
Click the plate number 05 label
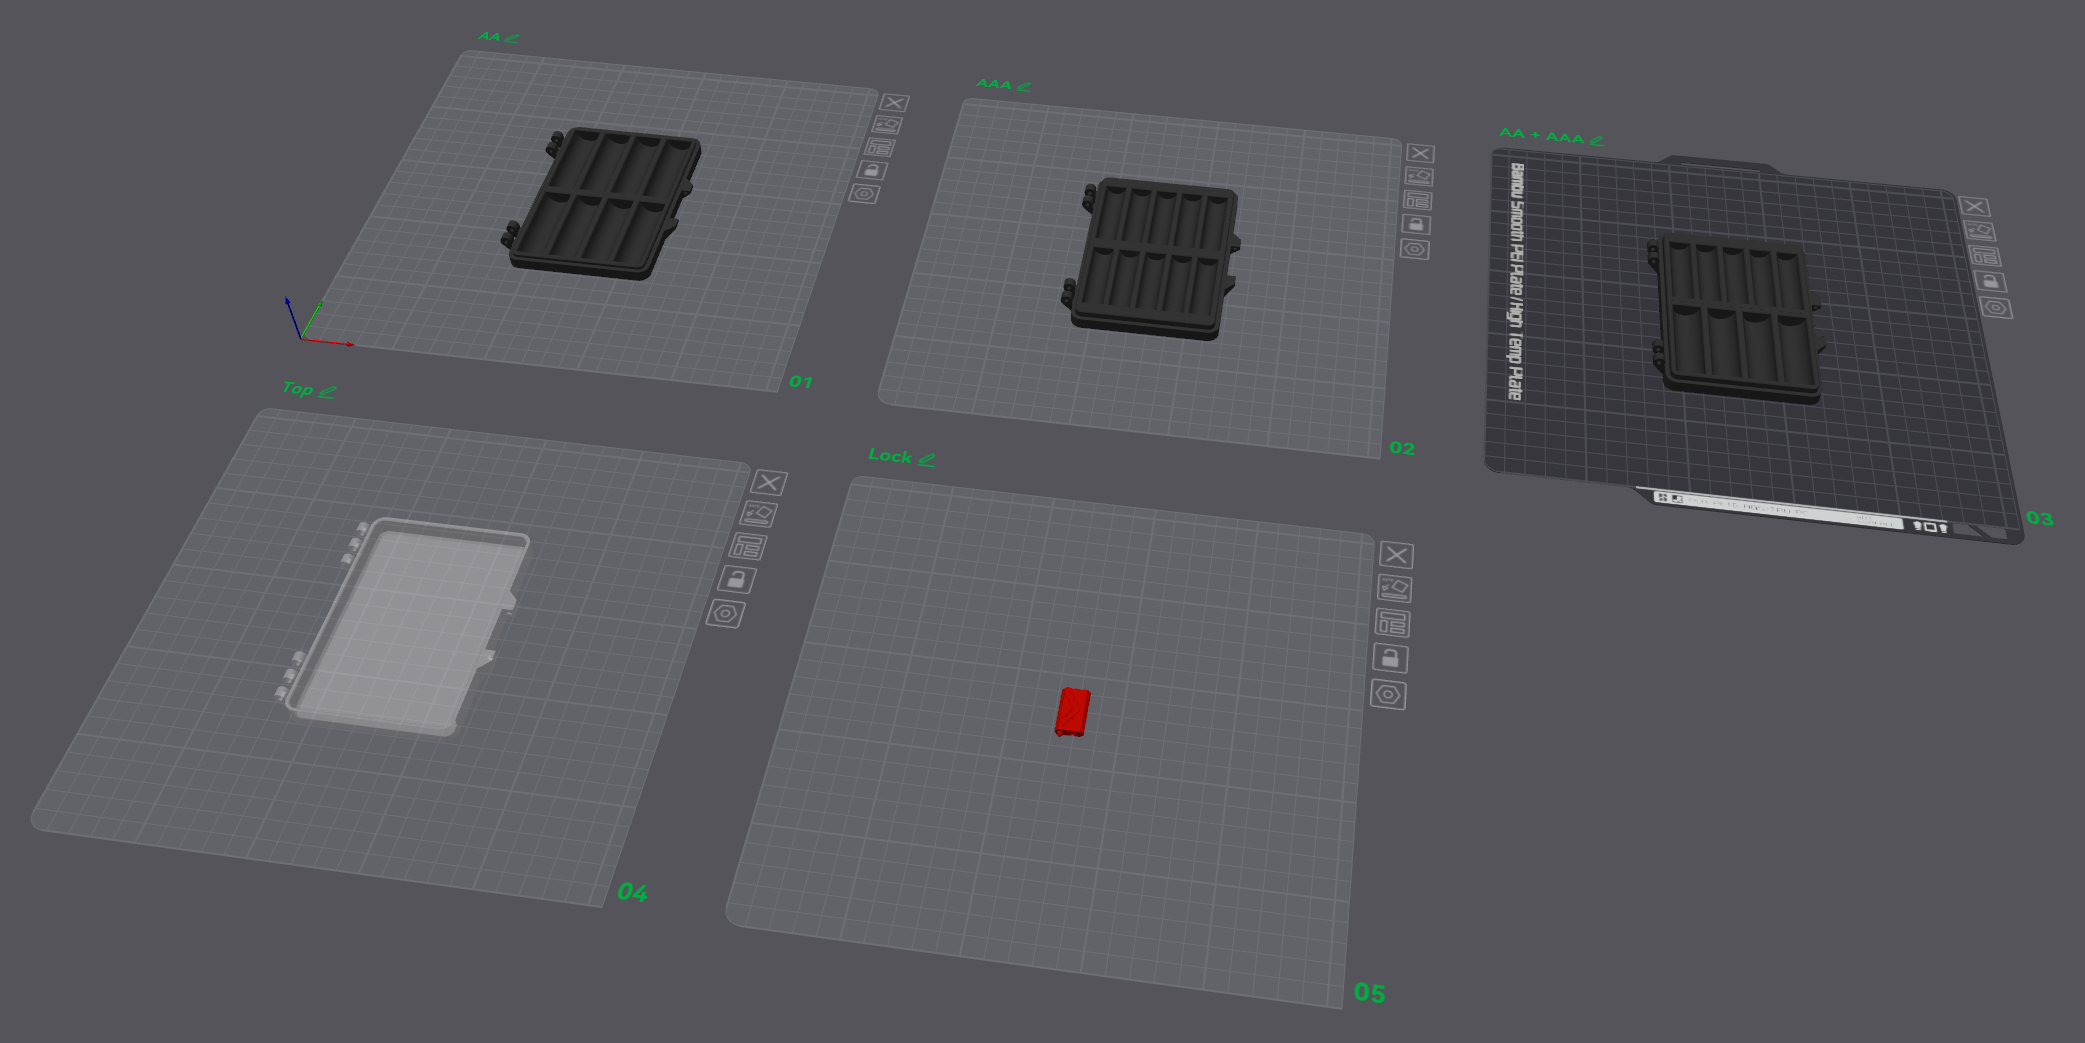pyautogui.click(x=1370, y=993)
